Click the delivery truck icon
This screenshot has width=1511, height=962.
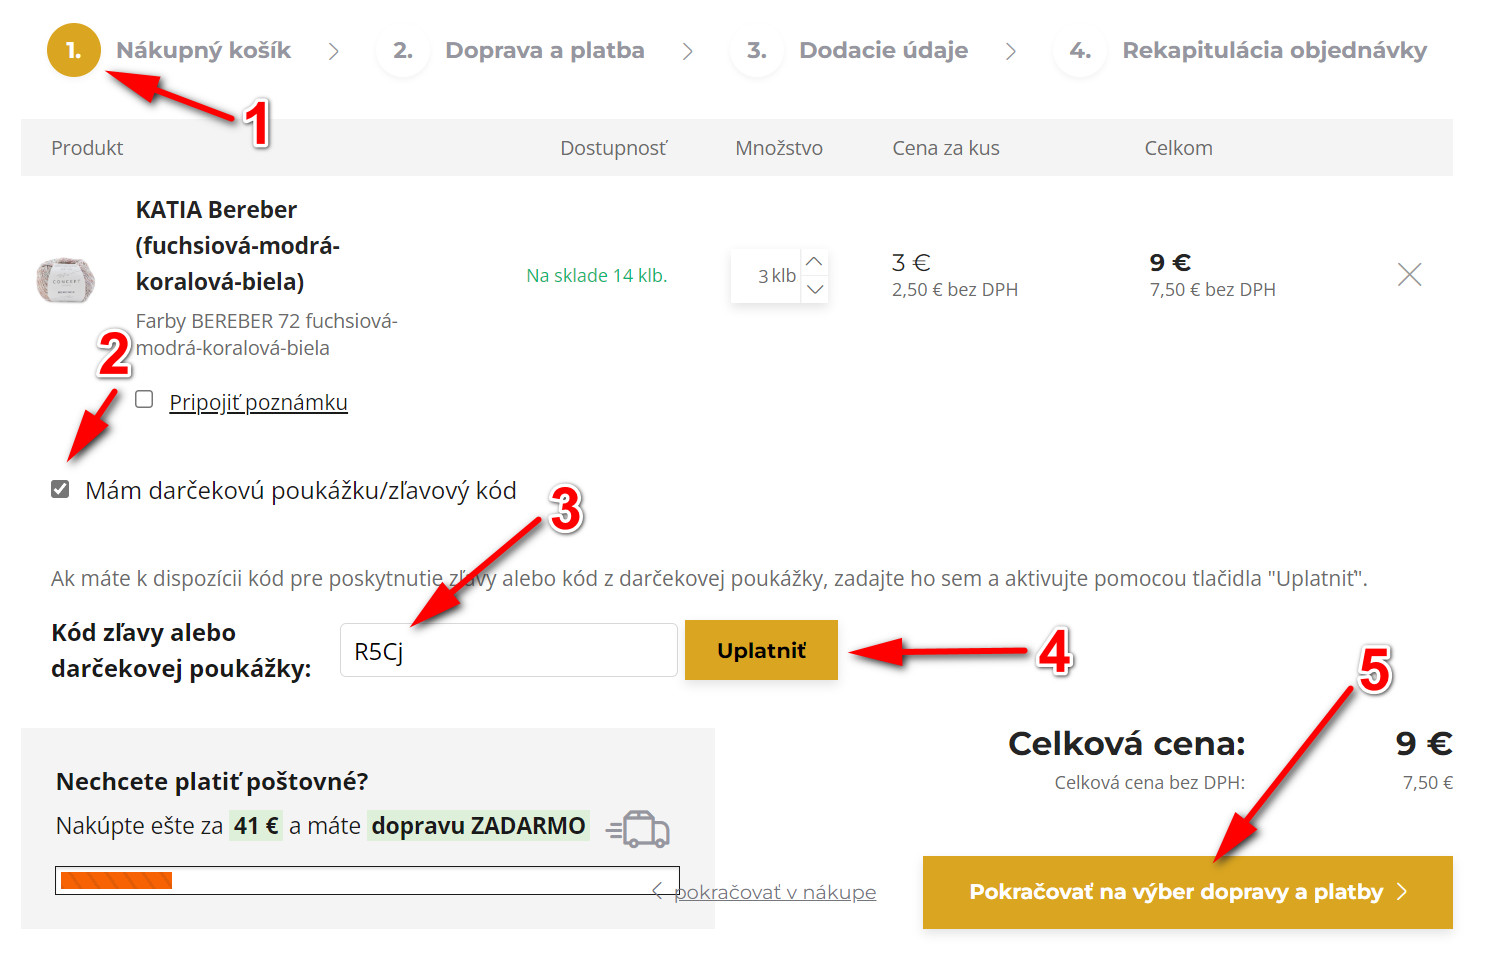641,829
